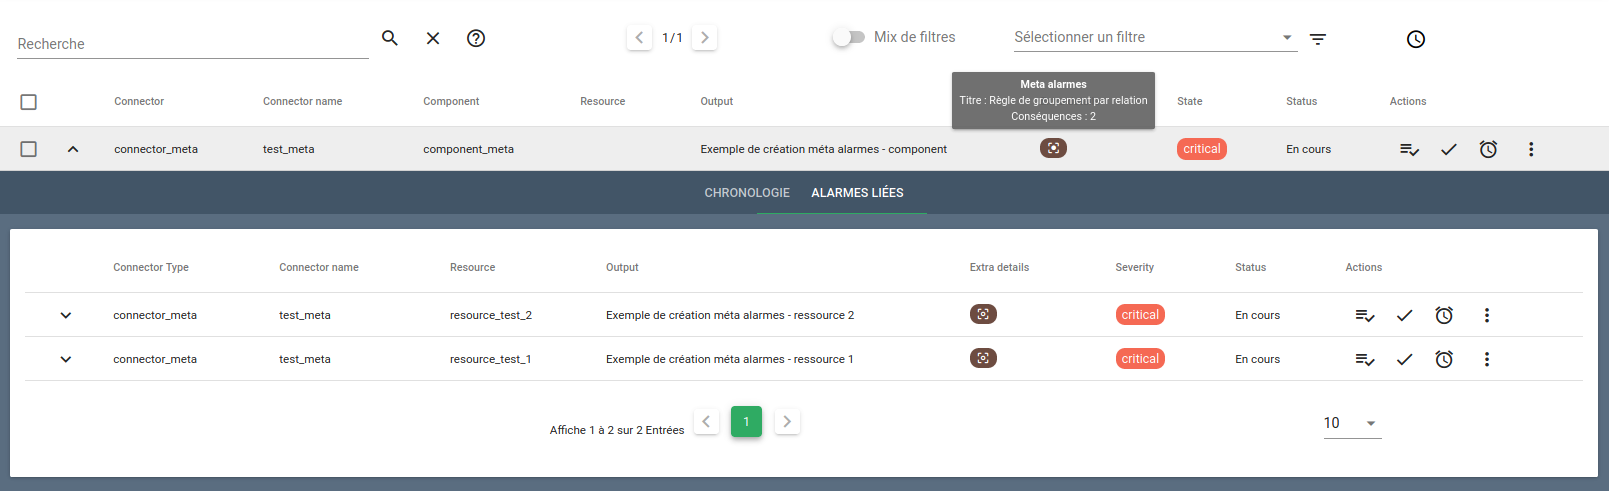Click the resource_test_2 cell
The image size is (1609, 491).
tap(491, 315)
